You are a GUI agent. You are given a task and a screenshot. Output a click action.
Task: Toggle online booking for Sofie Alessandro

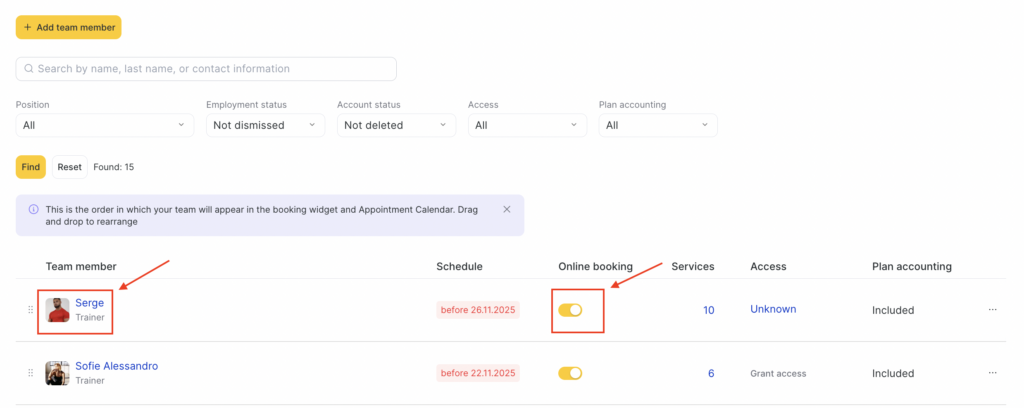(x=570, y=373)
